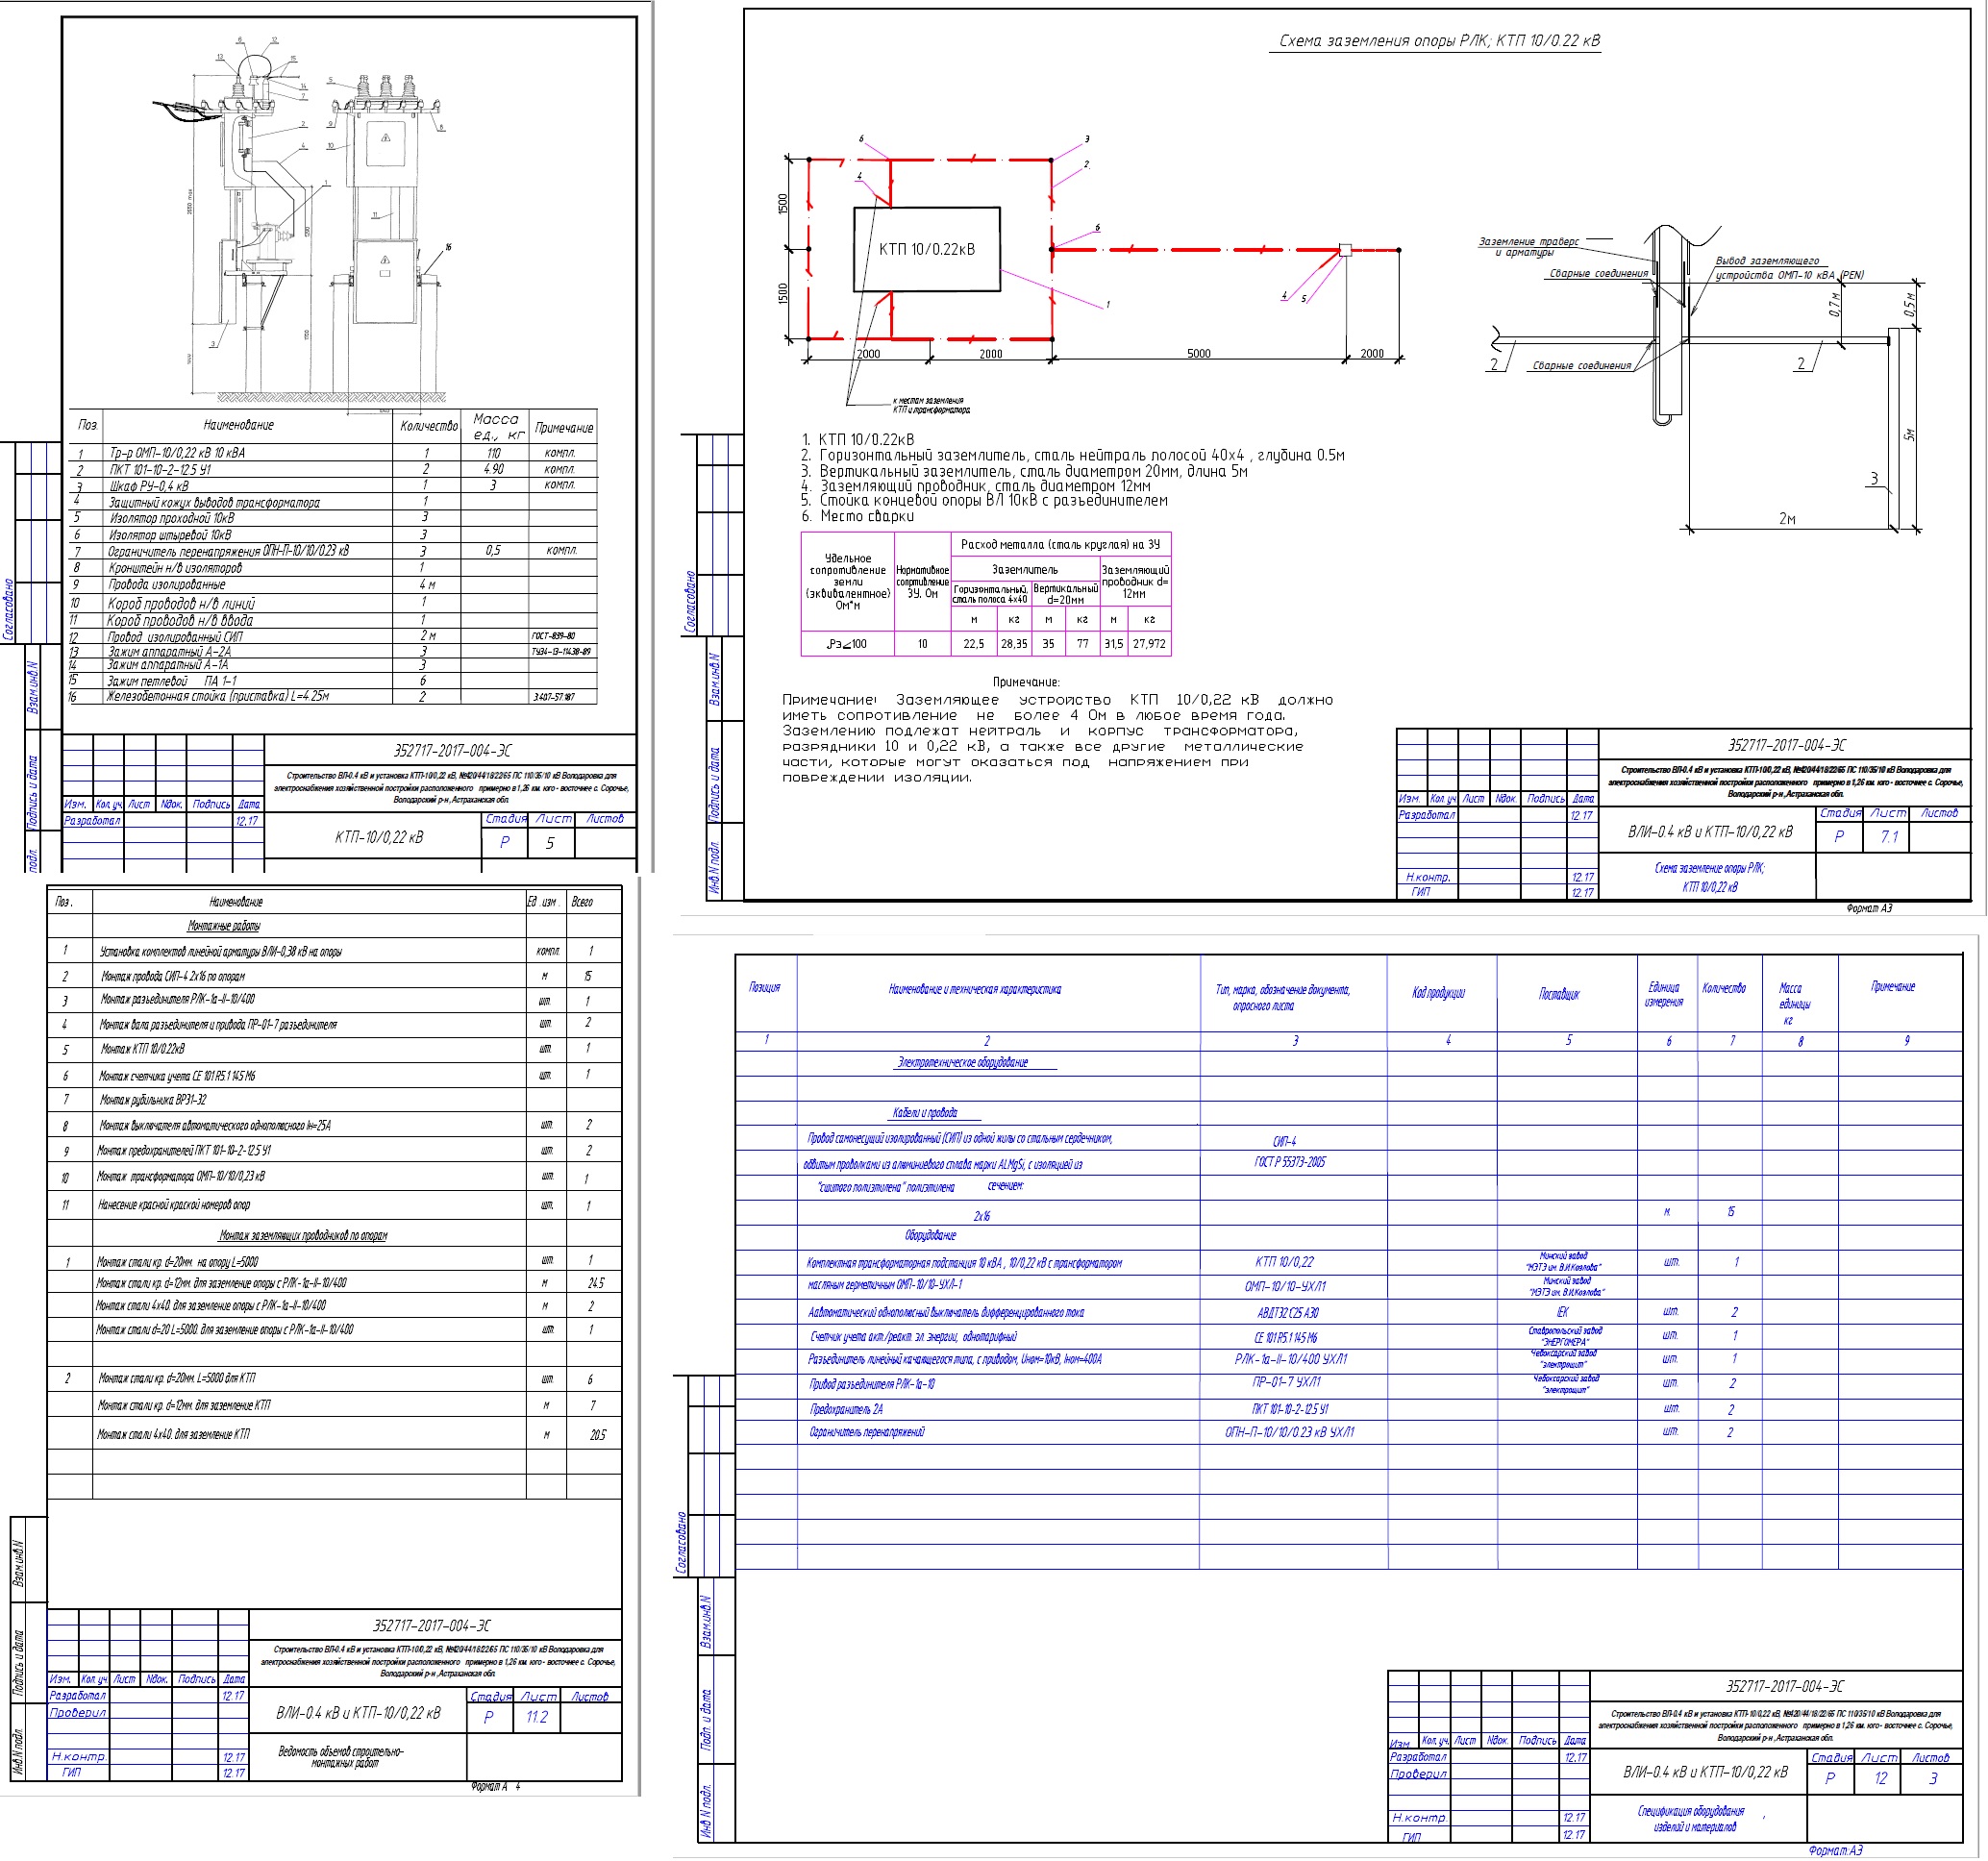Select row 'Счетчик учета акт./реакт. эл. энергии, однотарифный'
Image resolution: width=1988 pixels, height=1861 pixels.
pyautogui.click(x=1347, y=1337)
